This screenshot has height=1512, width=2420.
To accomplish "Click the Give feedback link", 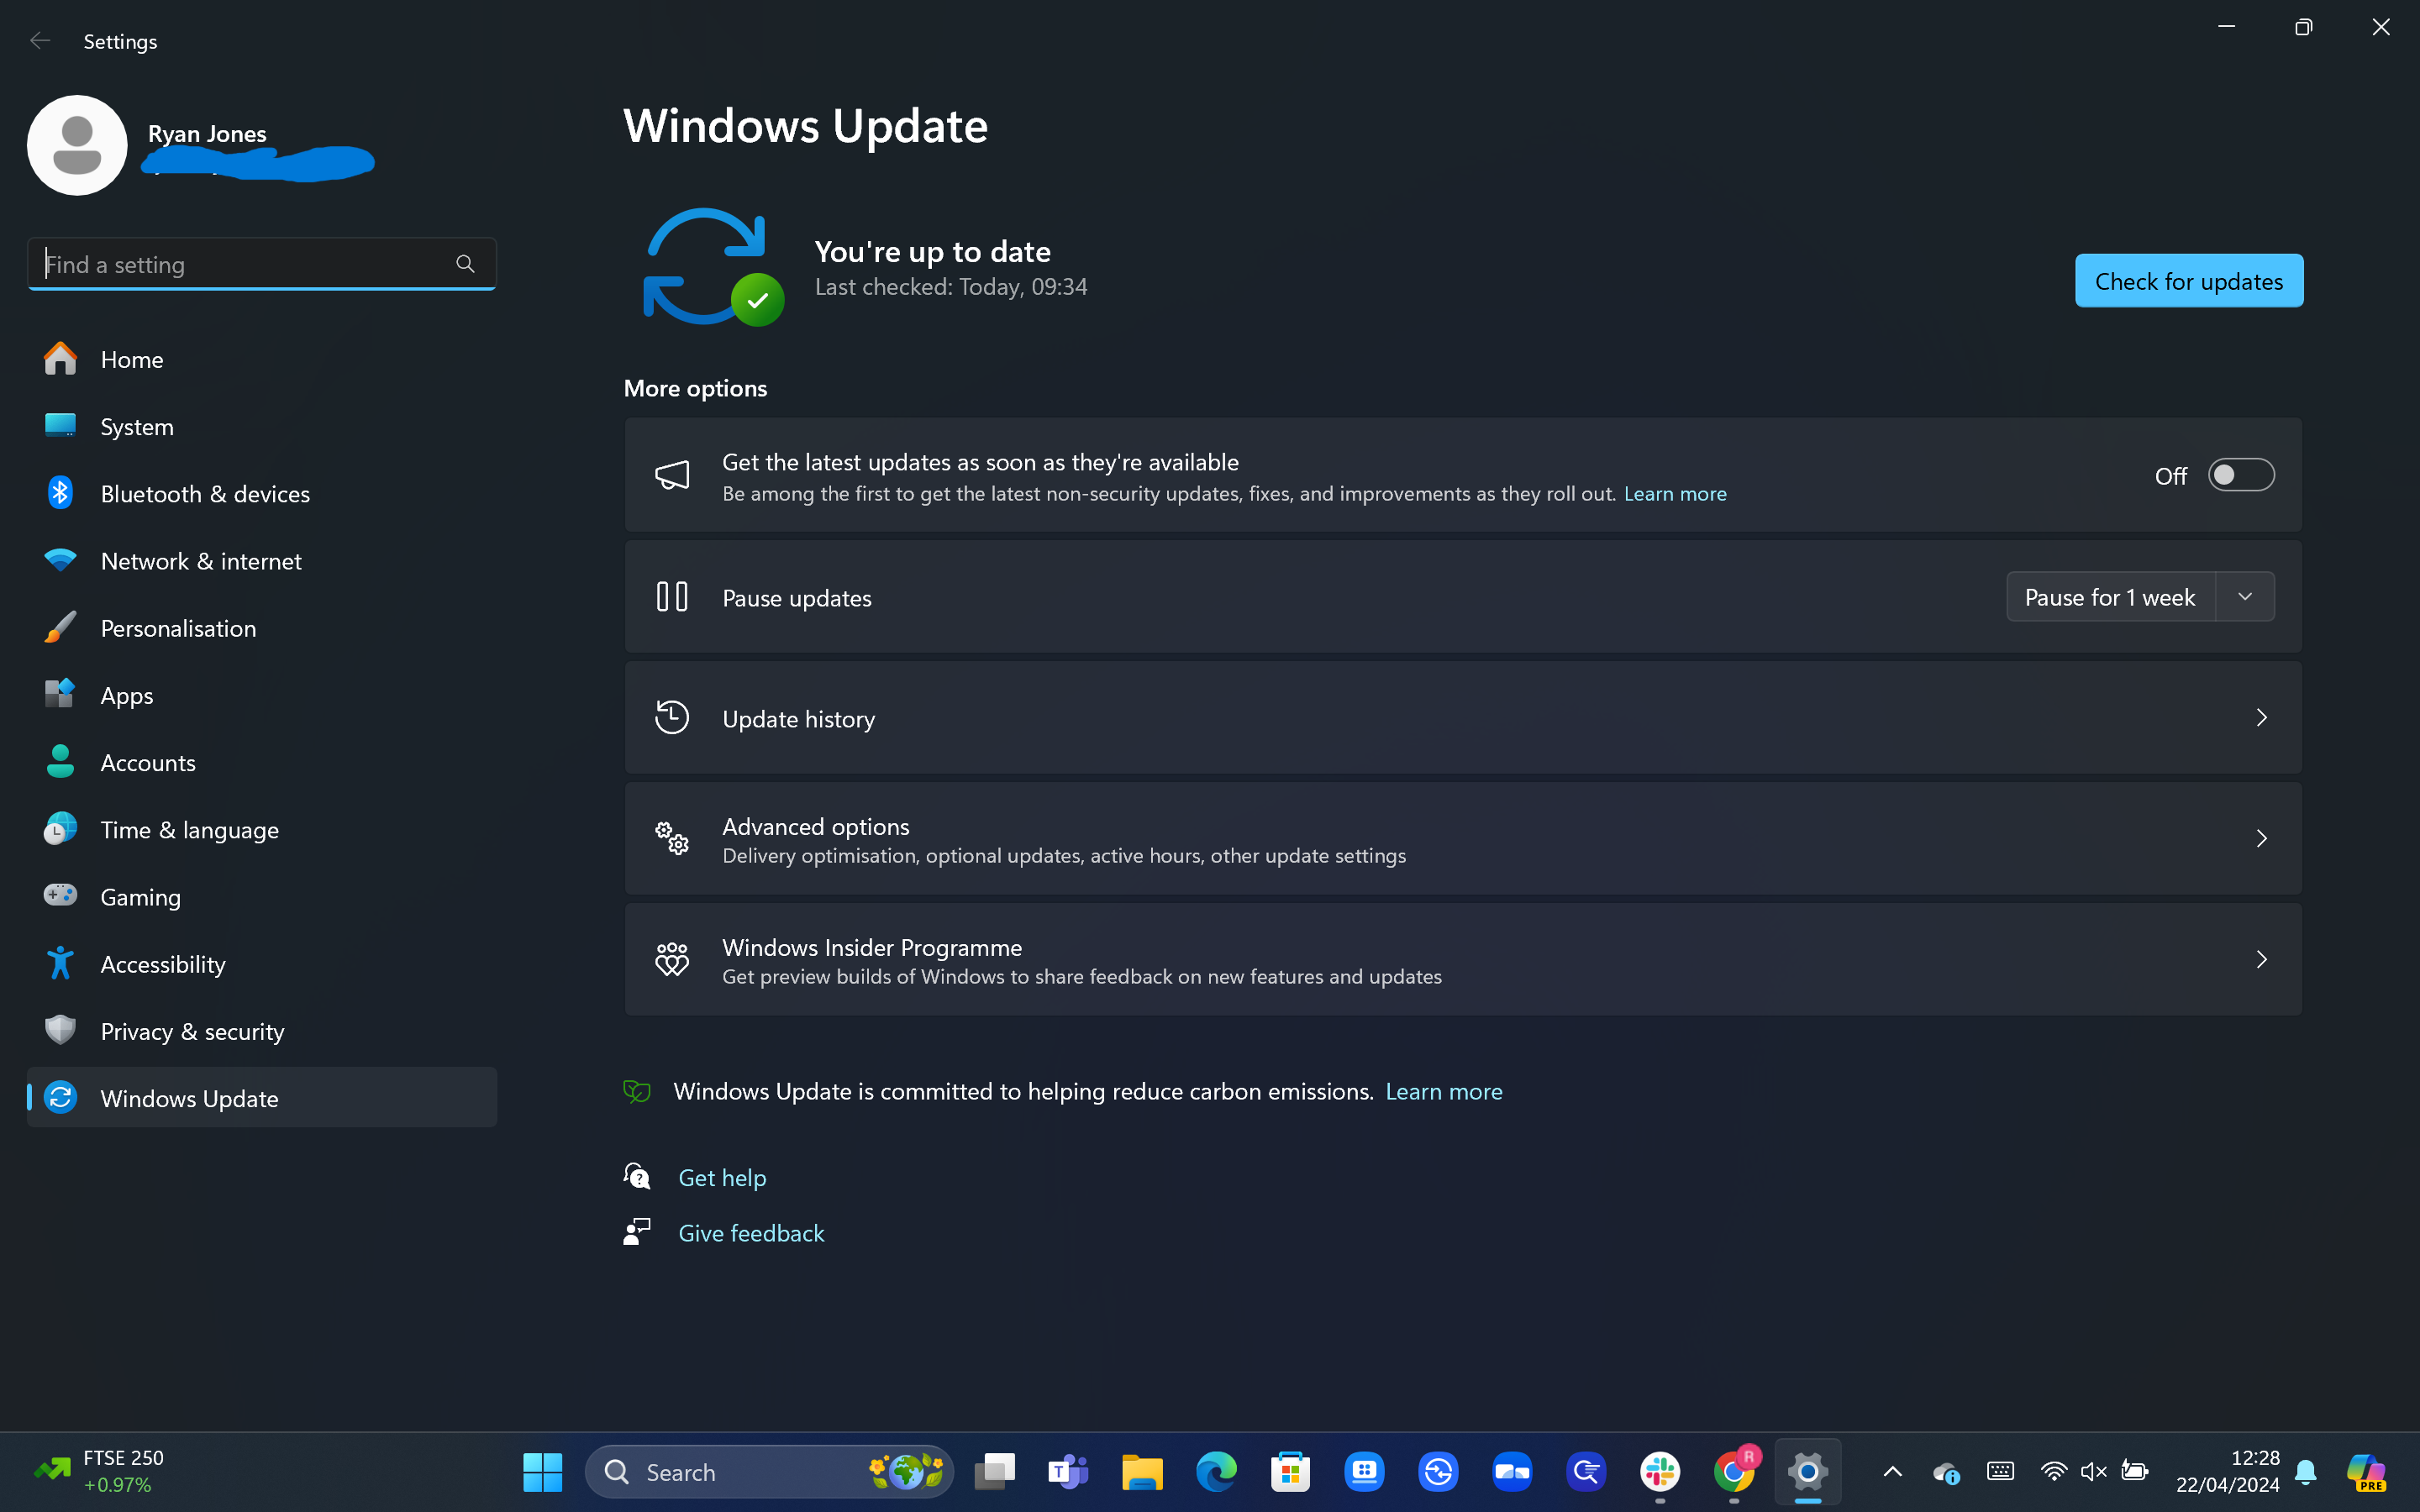I will (751, 1233).
